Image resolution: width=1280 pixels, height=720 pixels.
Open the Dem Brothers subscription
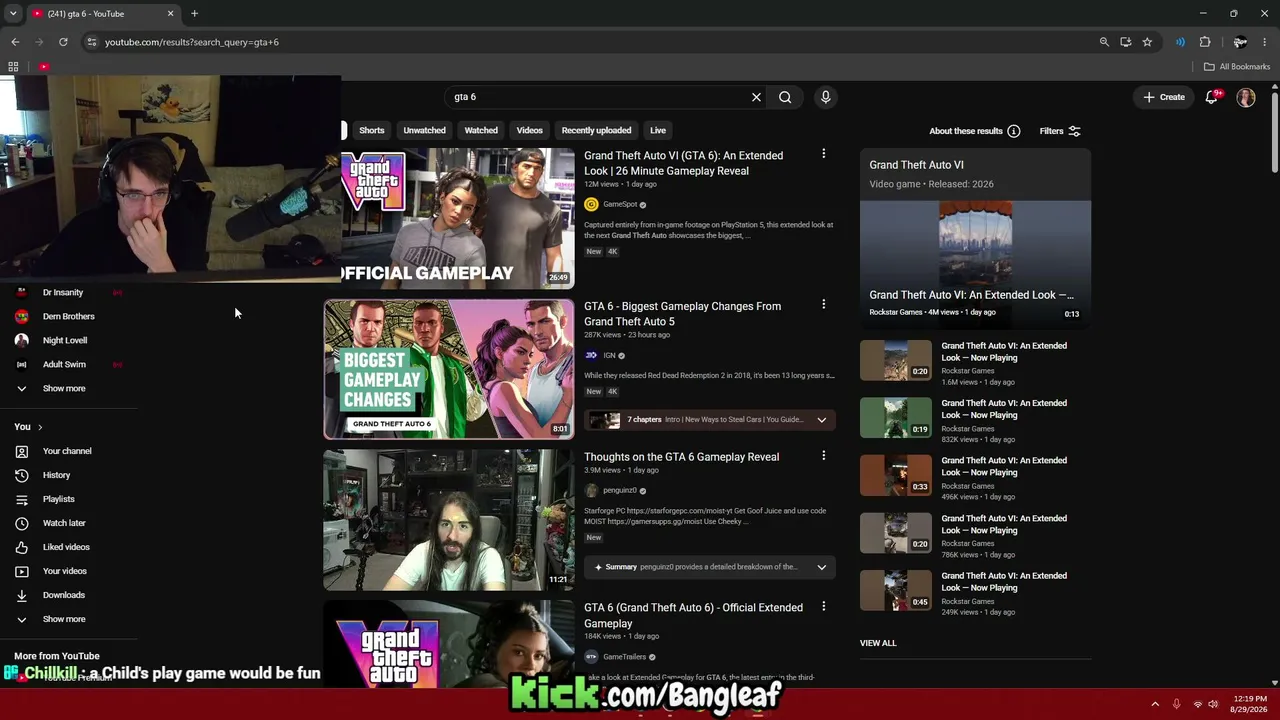click(x=68, y=316)
